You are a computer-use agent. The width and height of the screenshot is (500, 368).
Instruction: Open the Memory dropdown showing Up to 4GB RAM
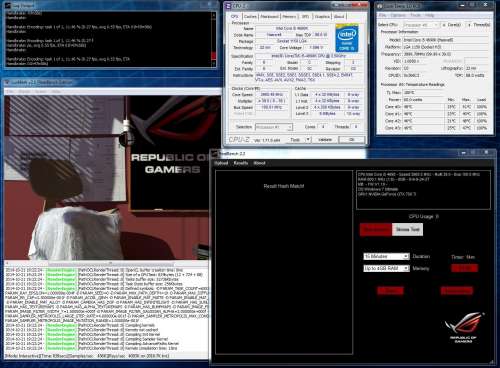[x=386, y=268]
